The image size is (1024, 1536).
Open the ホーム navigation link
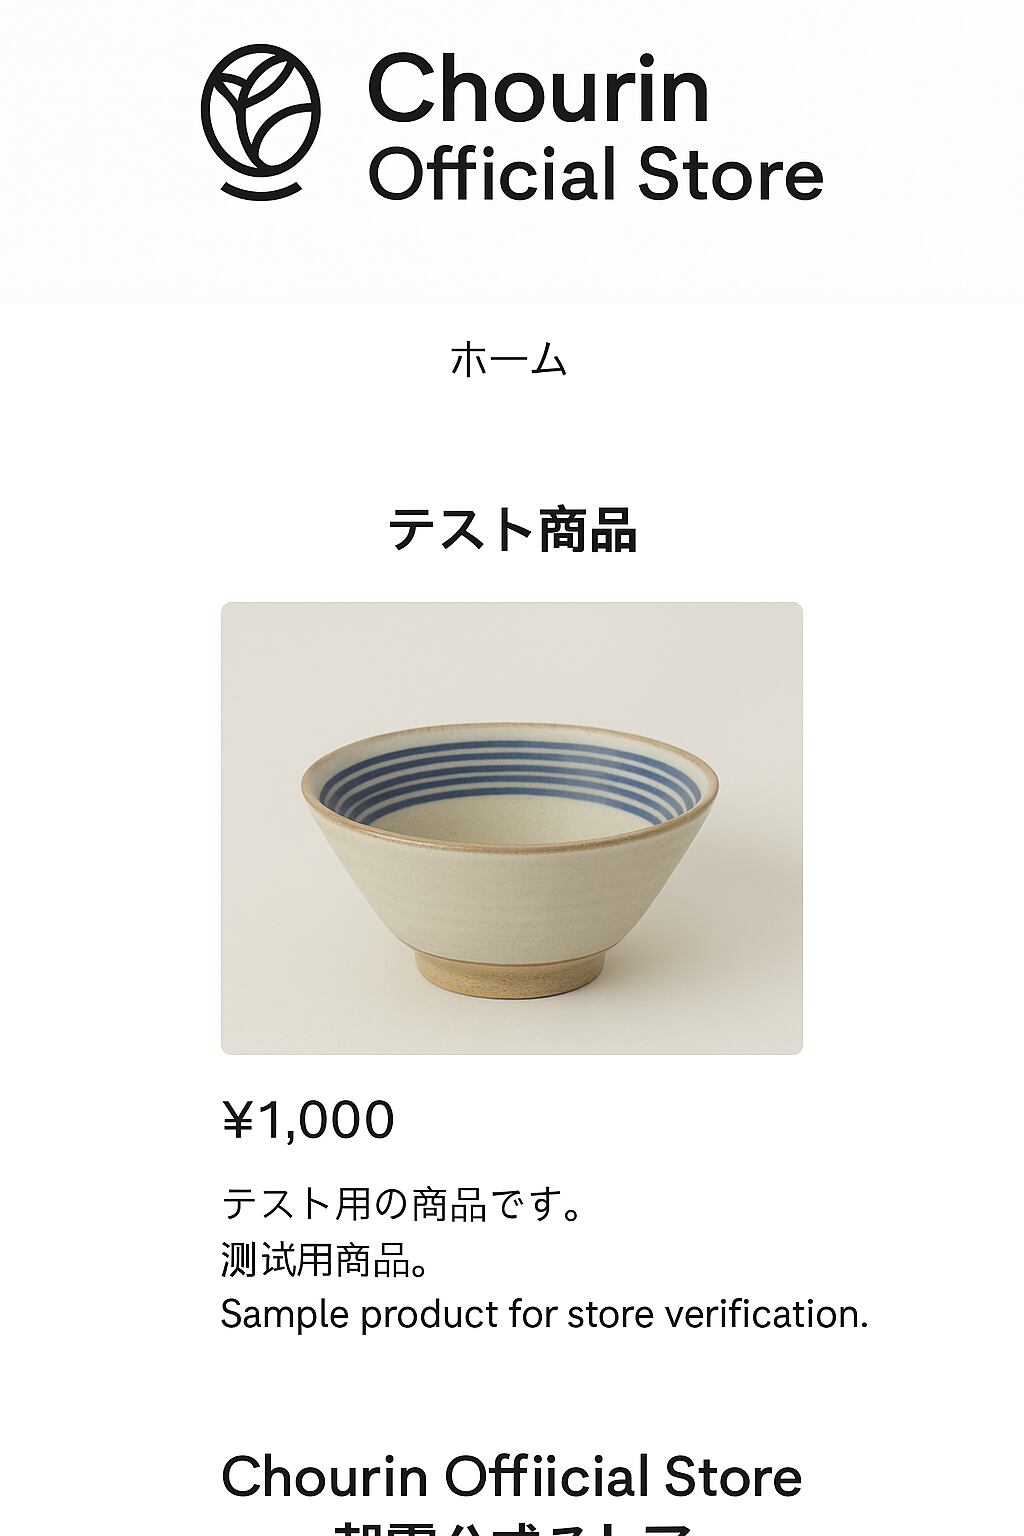510,359
